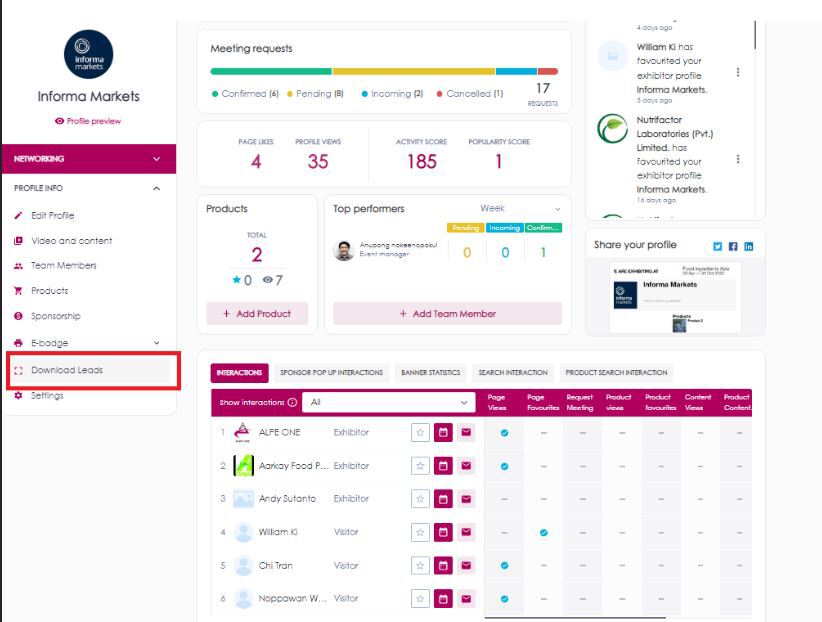
Task: Open options menu for William Ki notification
Action: [738, 72]
